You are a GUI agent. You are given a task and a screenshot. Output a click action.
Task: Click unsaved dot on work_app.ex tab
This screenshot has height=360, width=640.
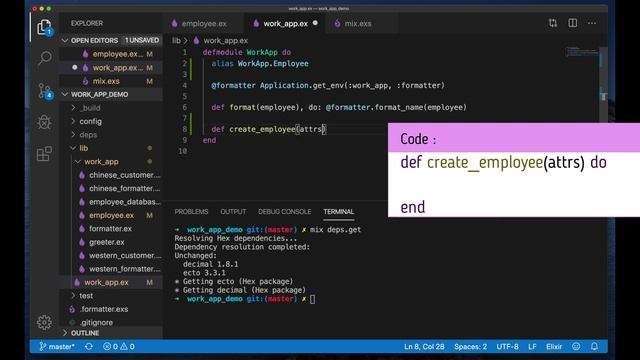click(x=315, y=23)
